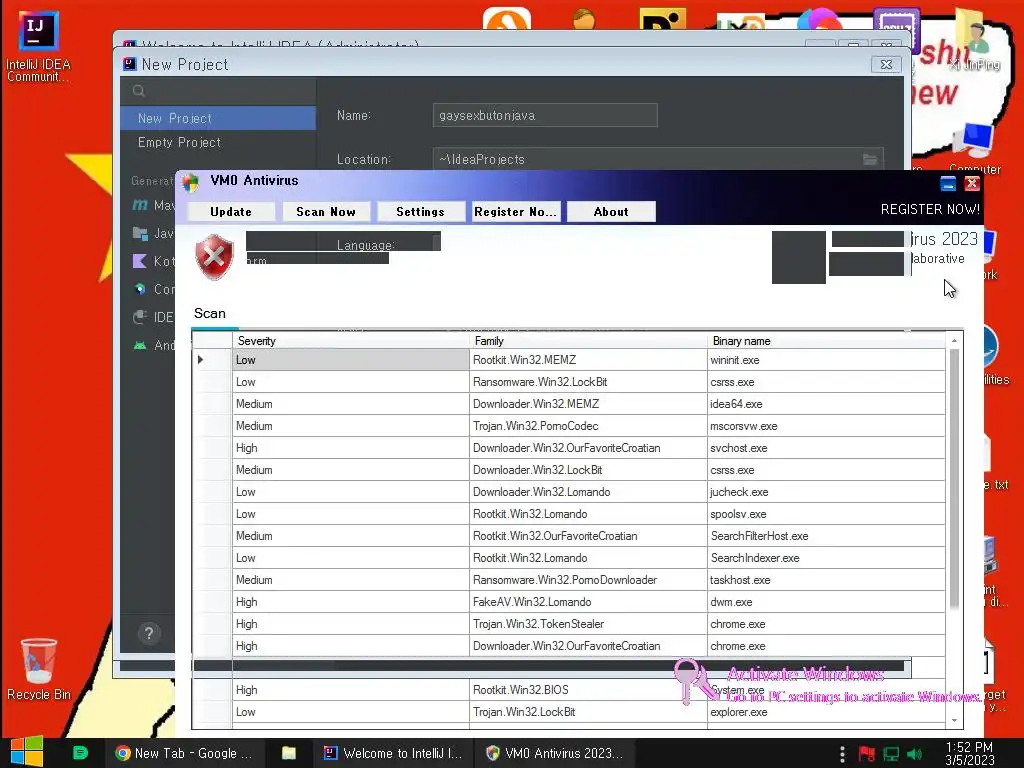
Task: Click the taskbar clock showing 1:52 PM
Action: tap(970, 754)
